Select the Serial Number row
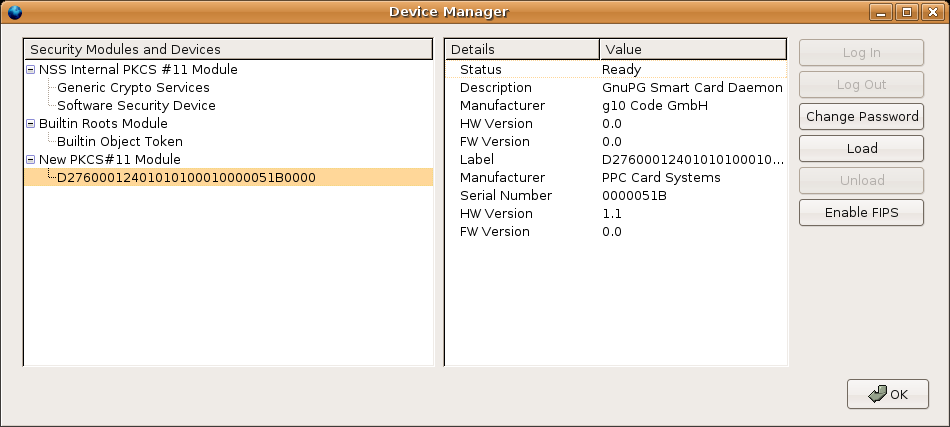The height and width of the screenshot is (427, 950). coord(615,196)
